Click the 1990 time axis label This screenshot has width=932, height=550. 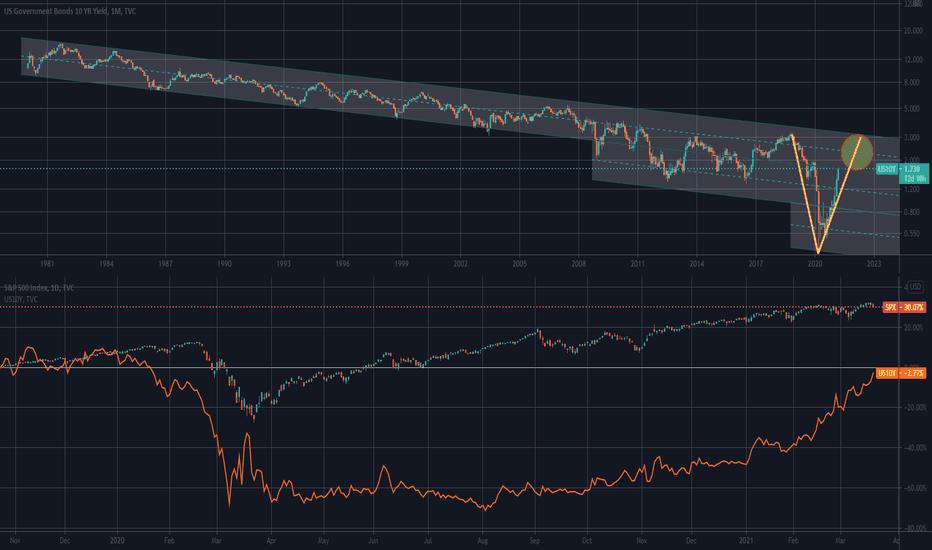pyautogui.click(x=224, y=263)
